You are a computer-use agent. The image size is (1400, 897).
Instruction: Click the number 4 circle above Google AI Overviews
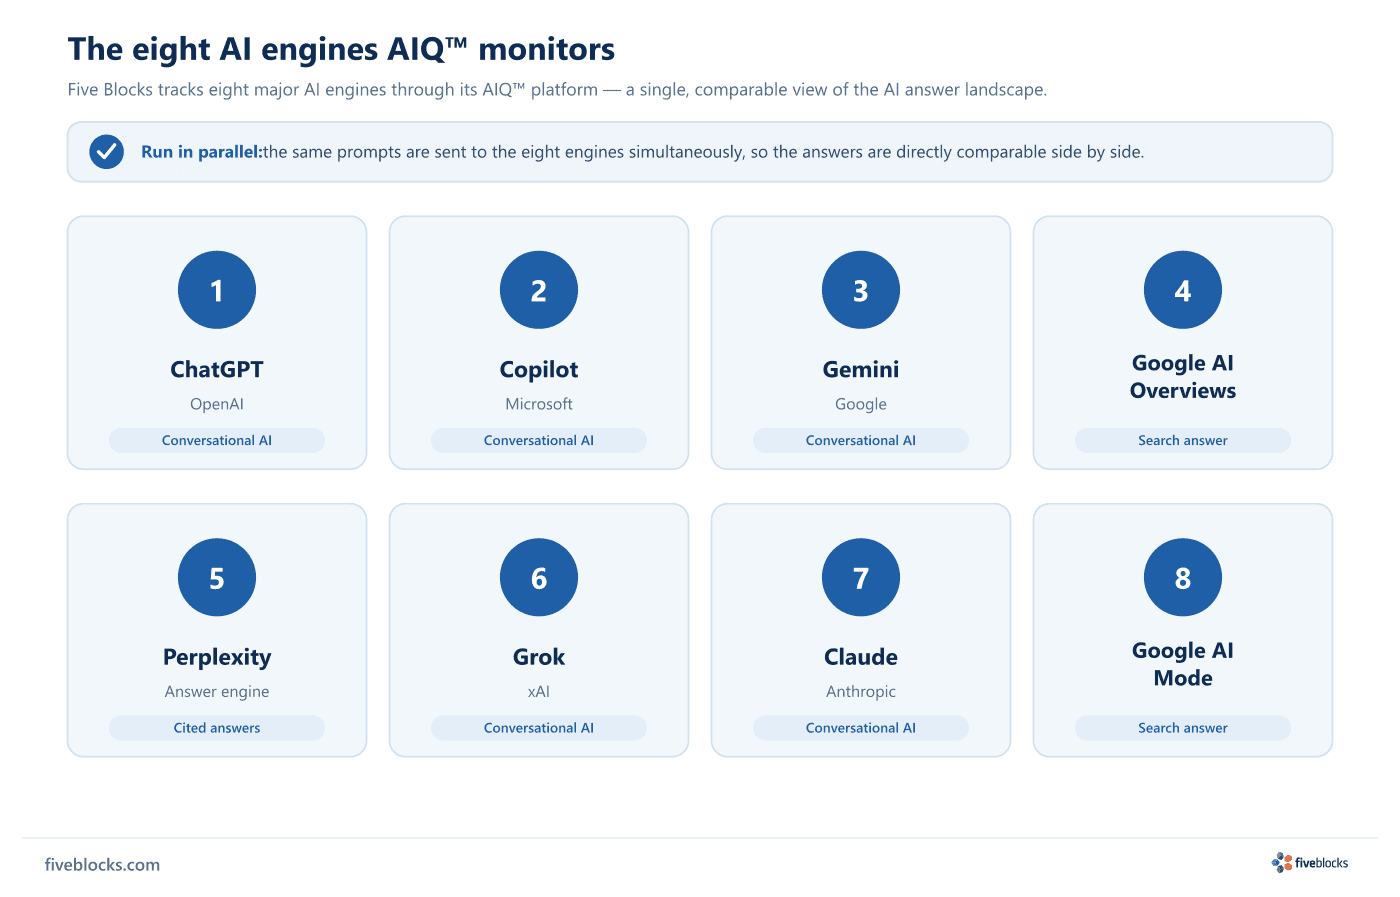coord(1183,290)
